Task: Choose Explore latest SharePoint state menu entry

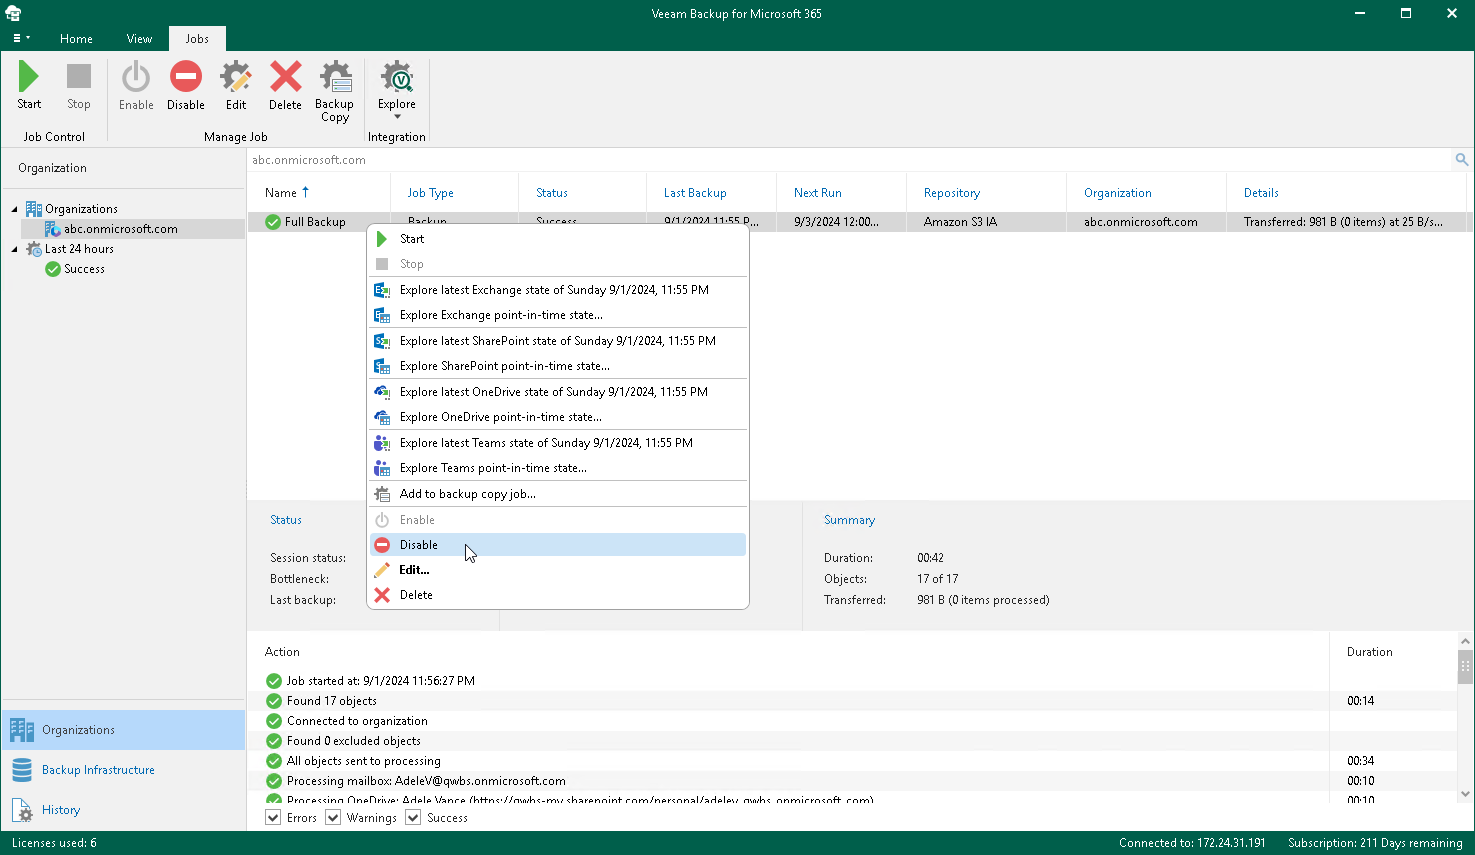Action: point(558,341)
